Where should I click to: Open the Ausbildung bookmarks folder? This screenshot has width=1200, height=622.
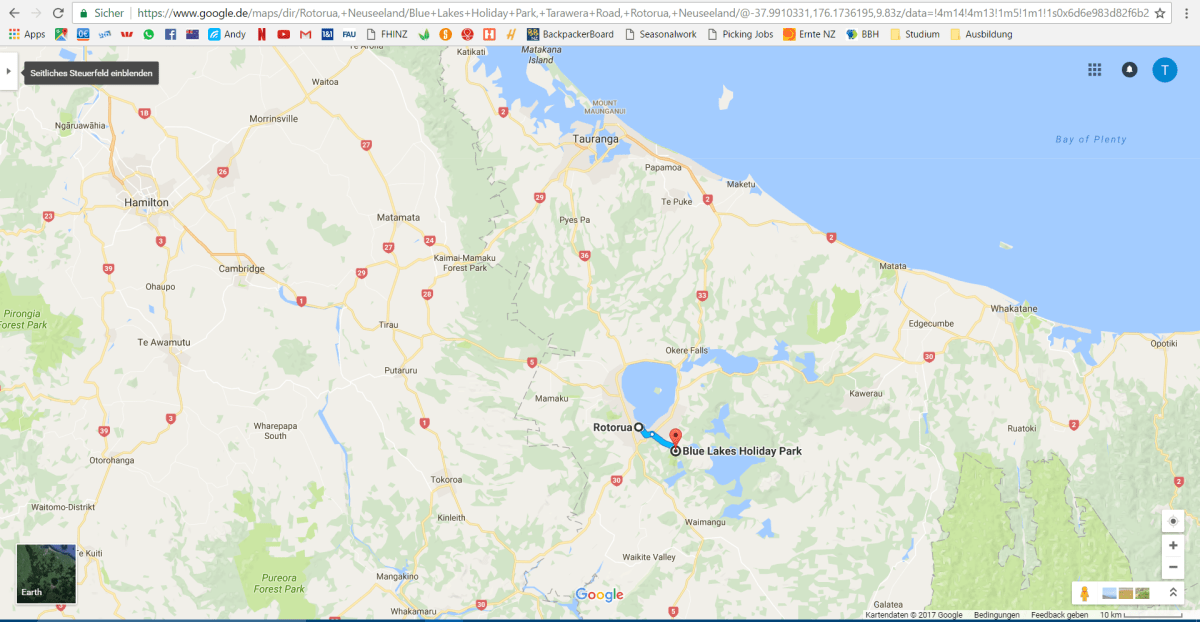981,34
